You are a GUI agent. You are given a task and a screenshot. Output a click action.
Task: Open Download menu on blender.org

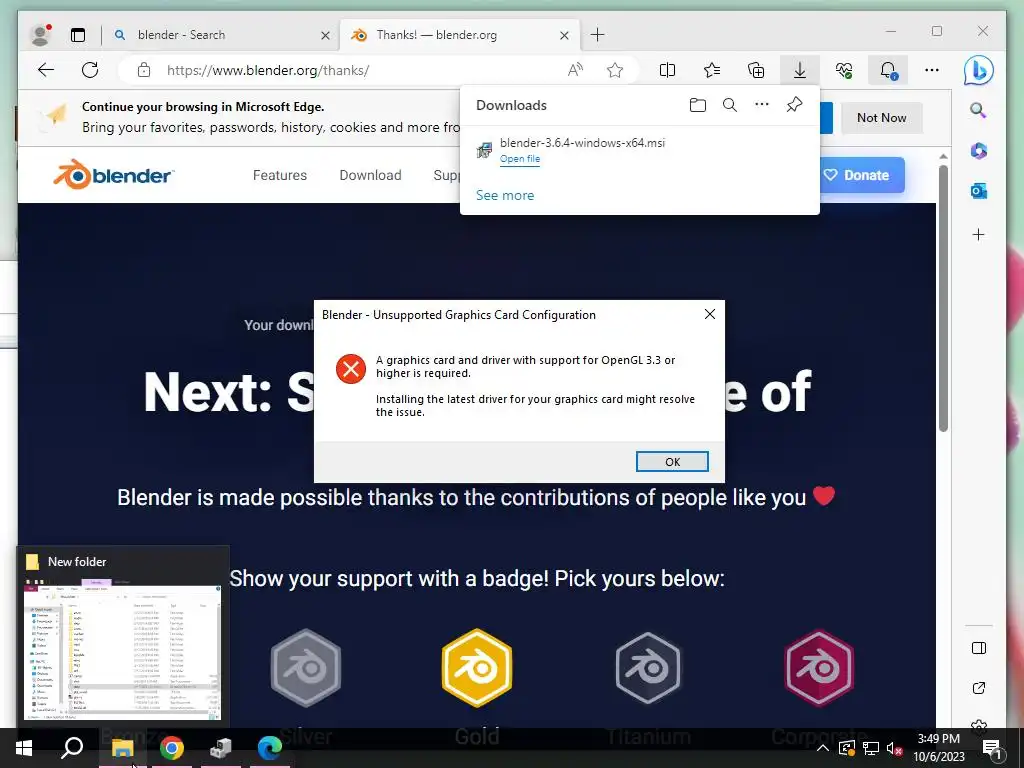370,175
